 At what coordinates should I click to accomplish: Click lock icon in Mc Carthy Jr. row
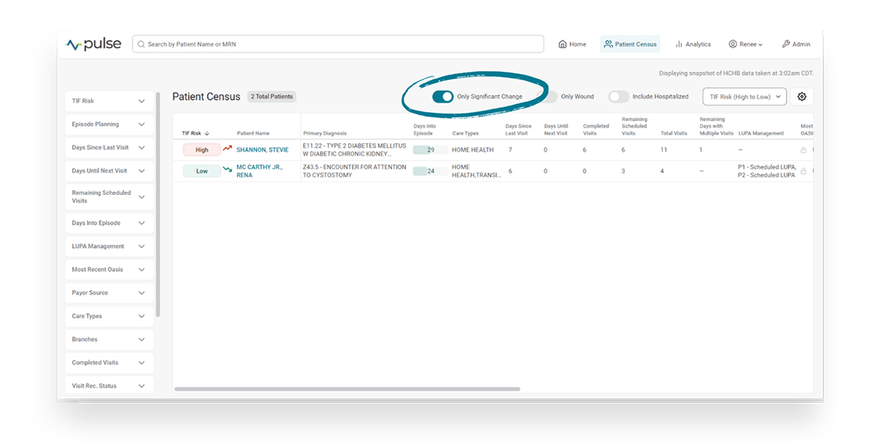[803, 171]
